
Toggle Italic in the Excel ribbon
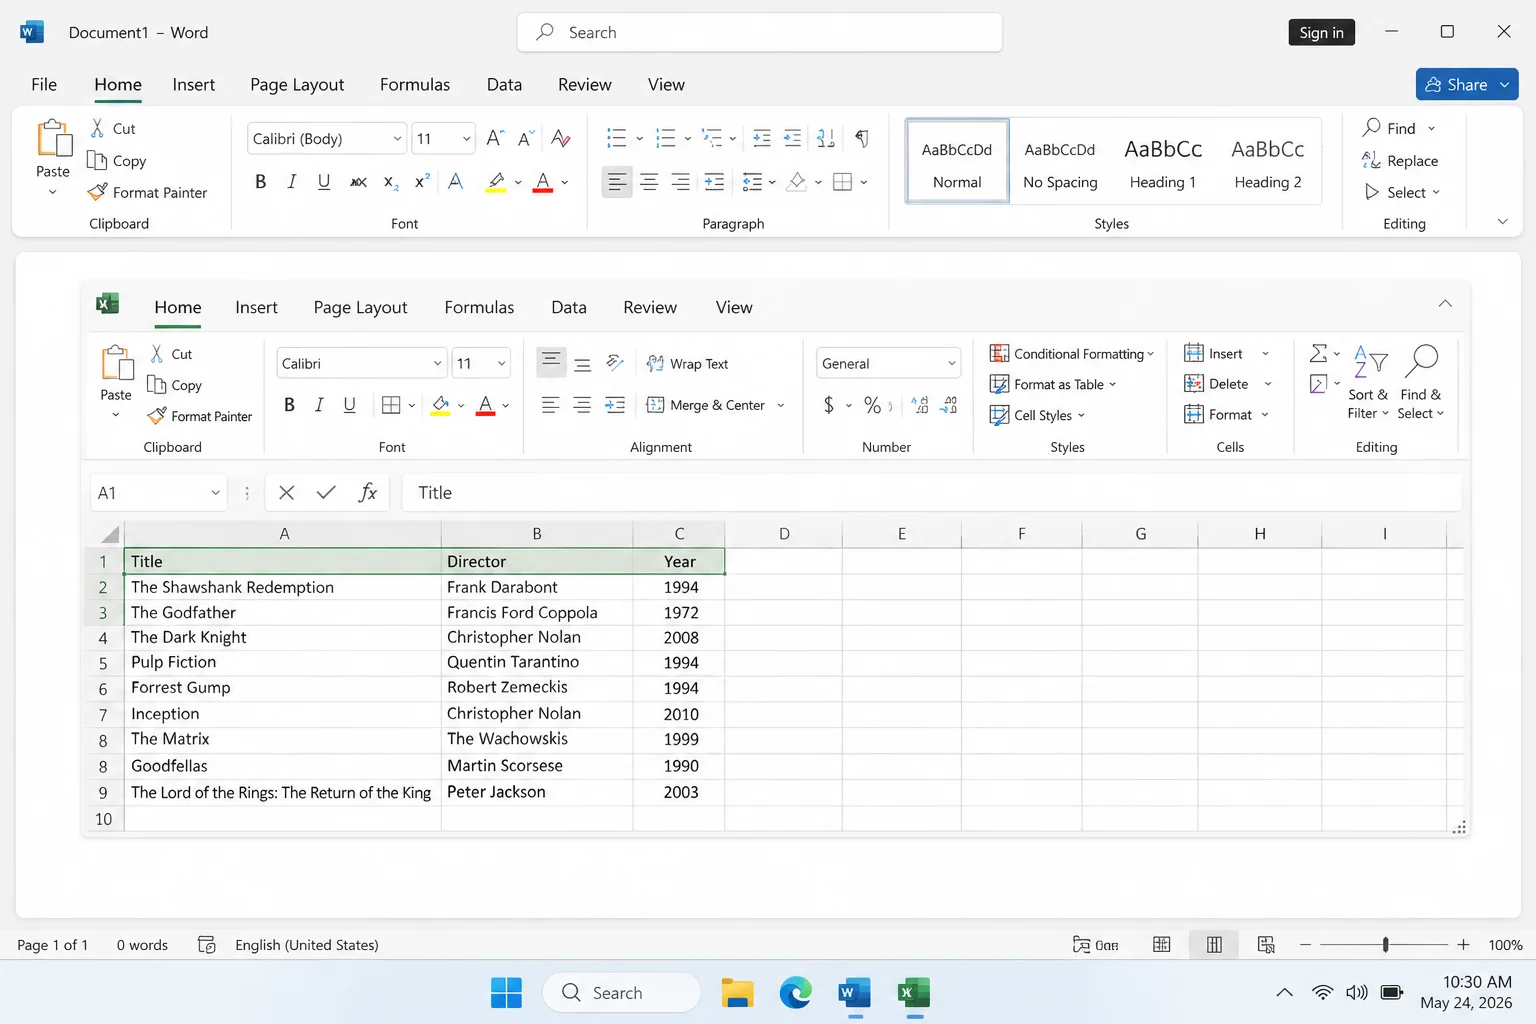[319, 405]
